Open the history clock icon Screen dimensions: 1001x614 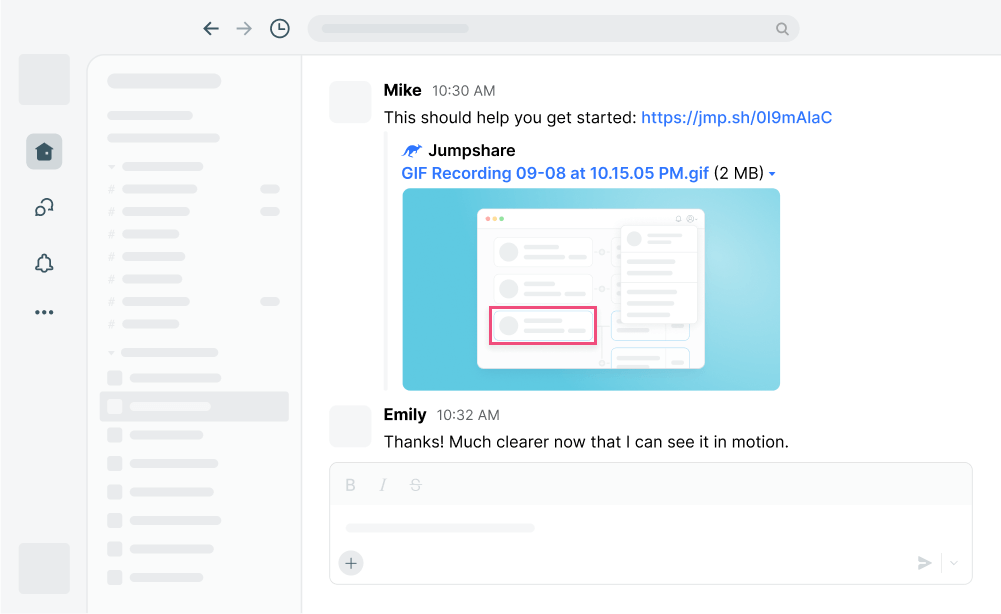tap(280, 29)
